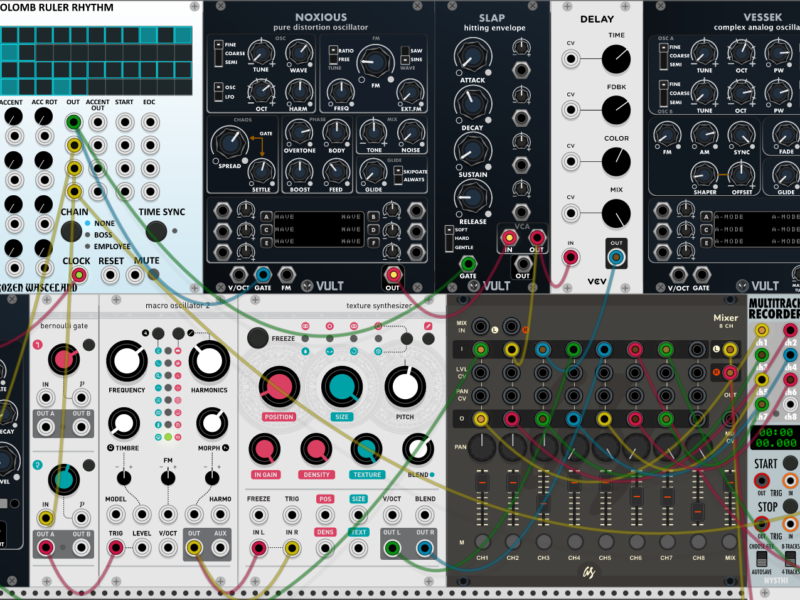Click the V/OCT jack on the Noxious module

(x=238, y=275)
